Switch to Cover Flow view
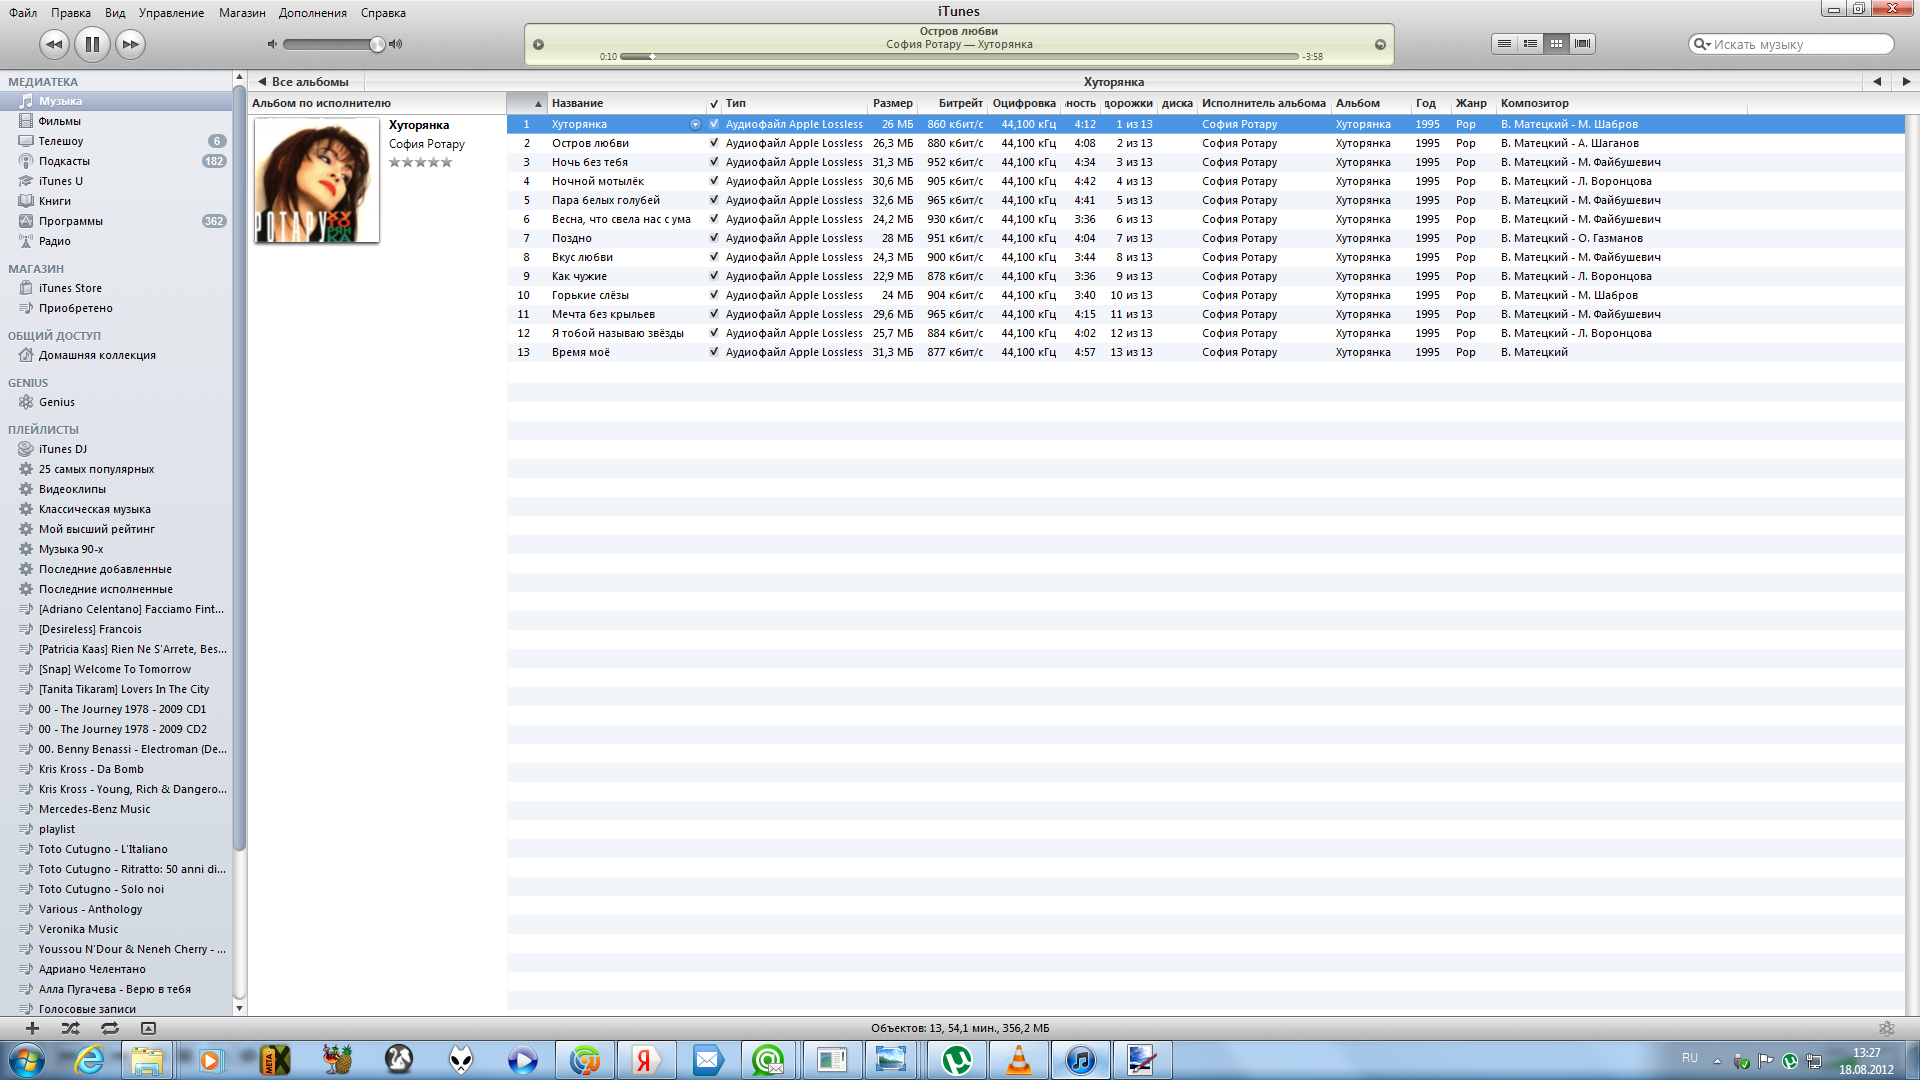This screenshot has height=1080, width=1920. point(1582,44)
